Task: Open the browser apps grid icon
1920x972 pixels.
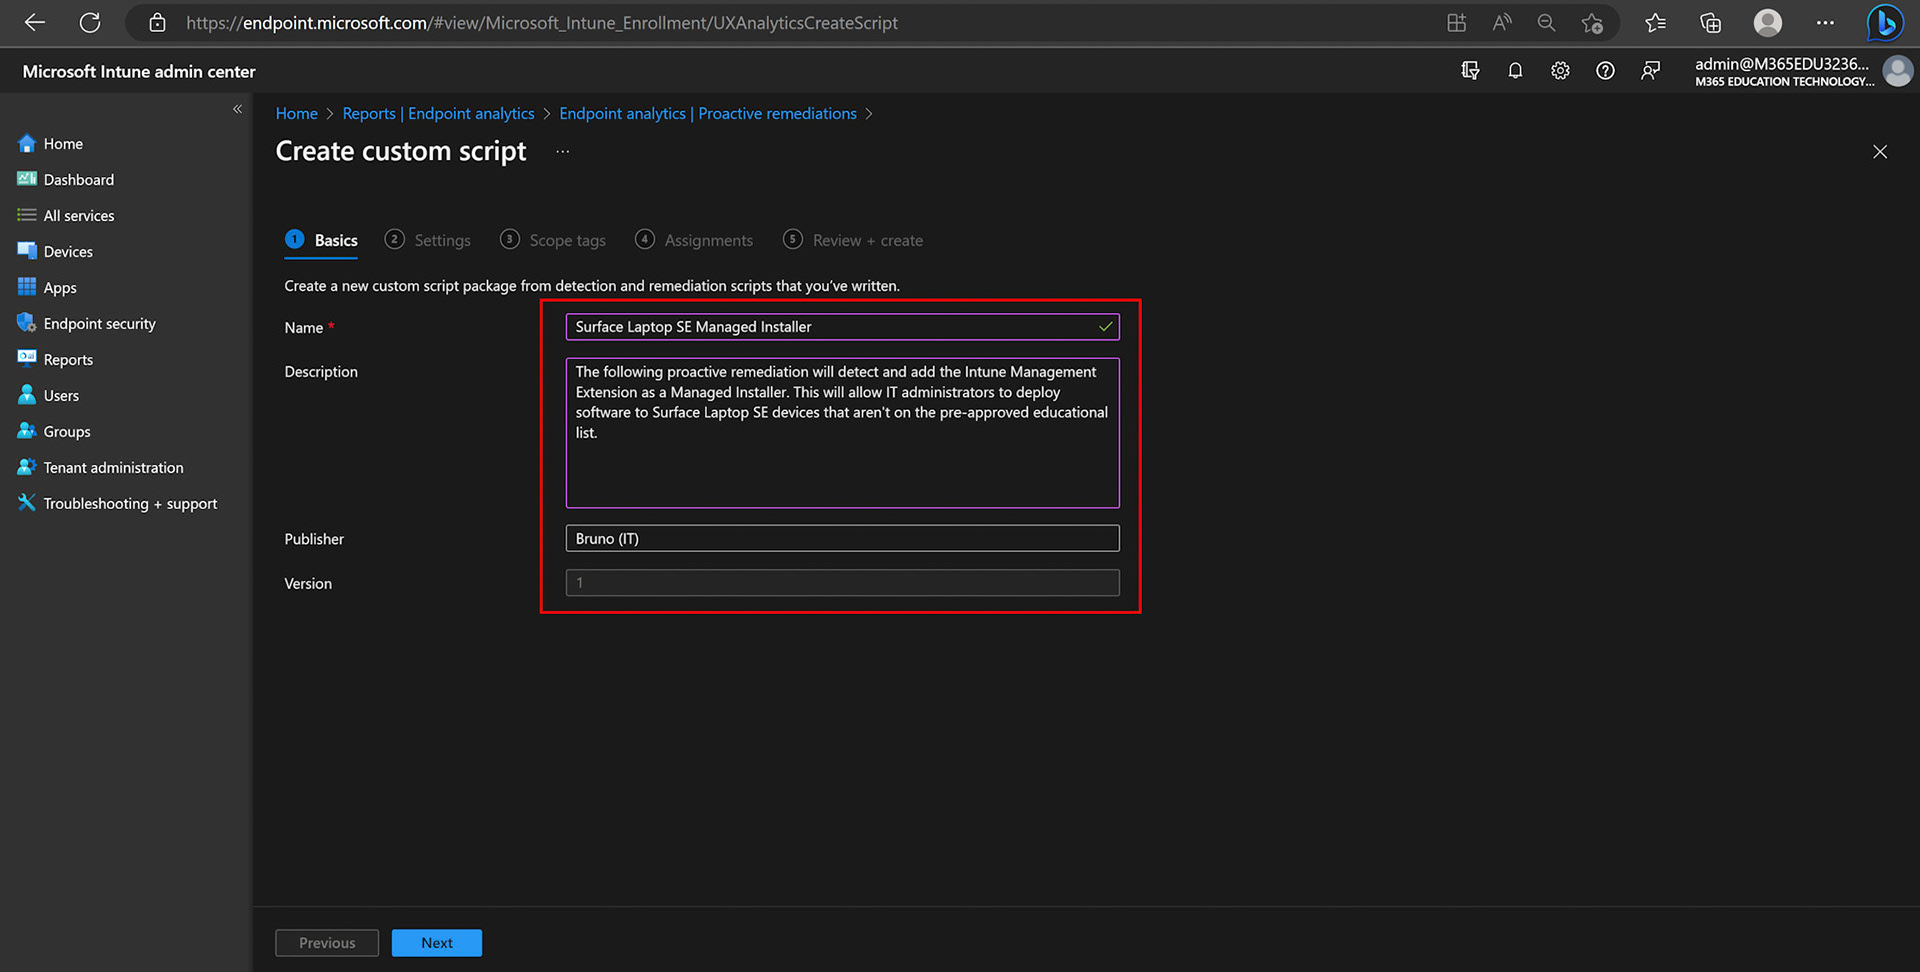Action: (x=1456, y=22)
